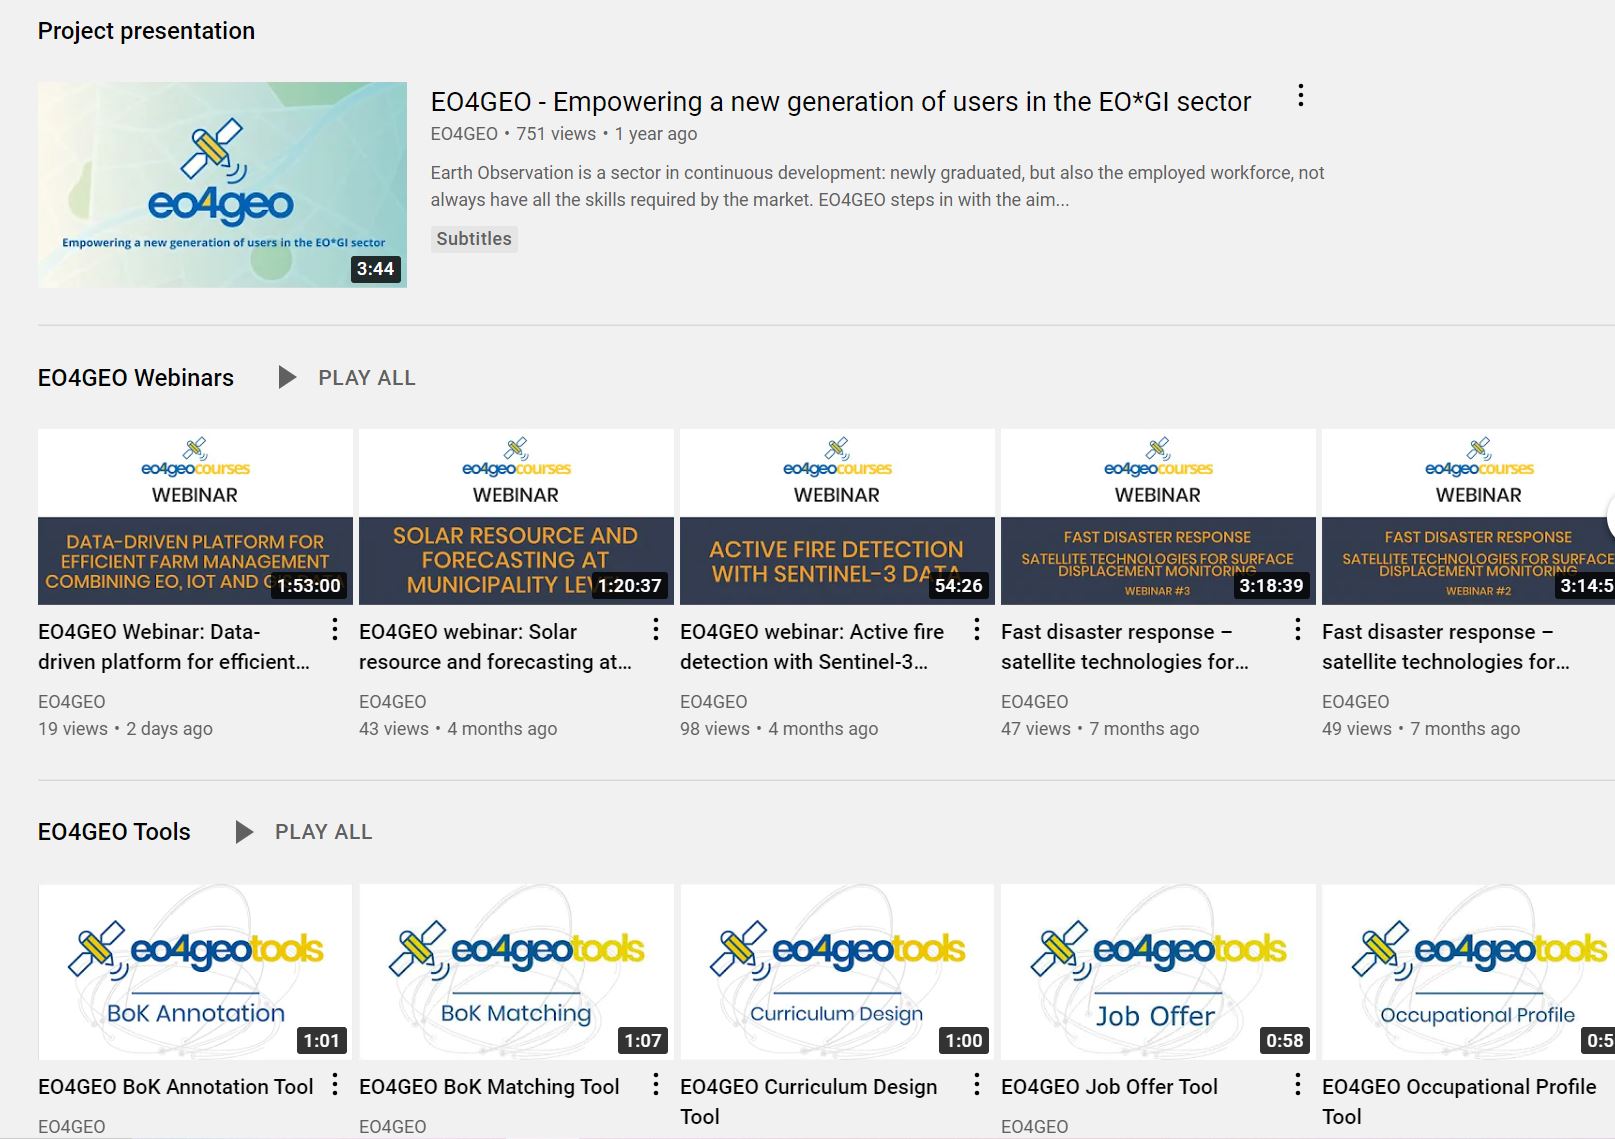The width and height of the screenshot is (1615, 1139).
Task: Open three-dot menu for BoK Matching Tool
Action: point(656,1084)
